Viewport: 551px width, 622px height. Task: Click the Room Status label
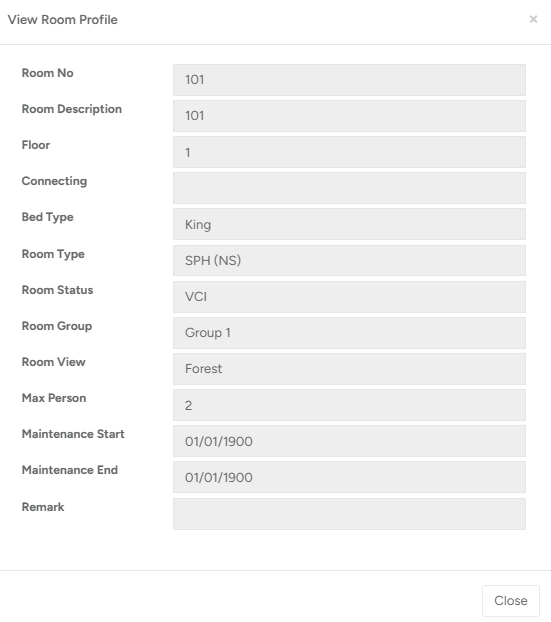pyautogui.click(x=58, y=290)
